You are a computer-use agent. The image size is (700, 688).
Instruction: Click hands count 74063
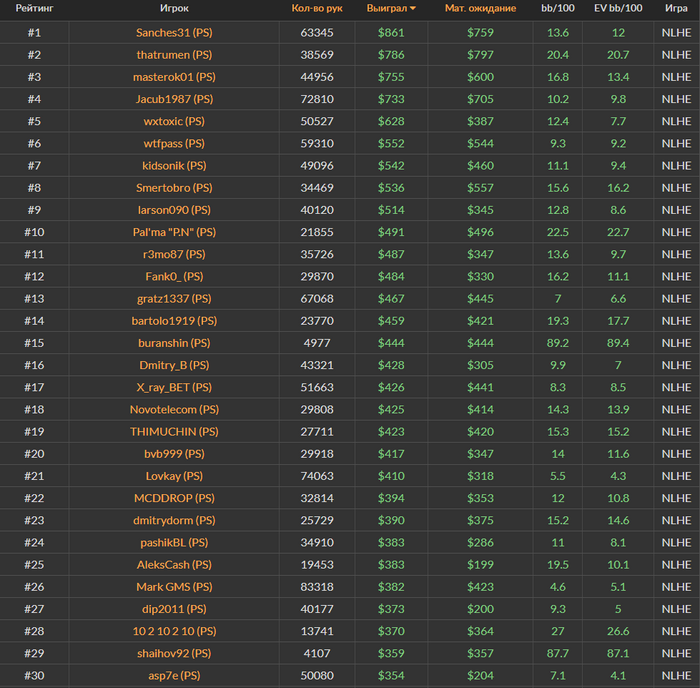317,476
